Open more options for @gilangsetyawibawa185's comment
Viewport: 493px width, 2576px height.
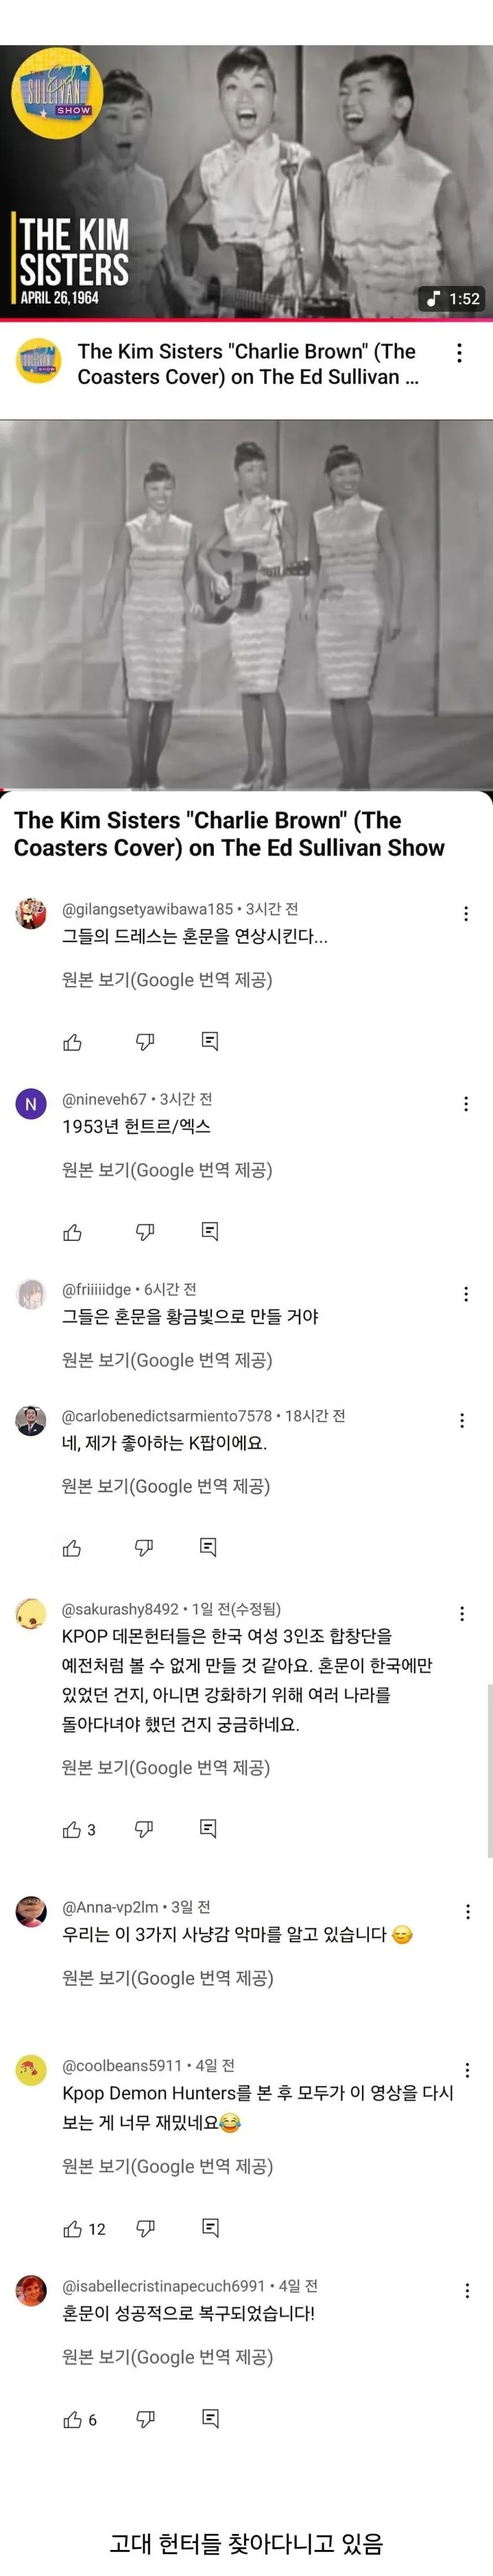[x=466, y=914]
